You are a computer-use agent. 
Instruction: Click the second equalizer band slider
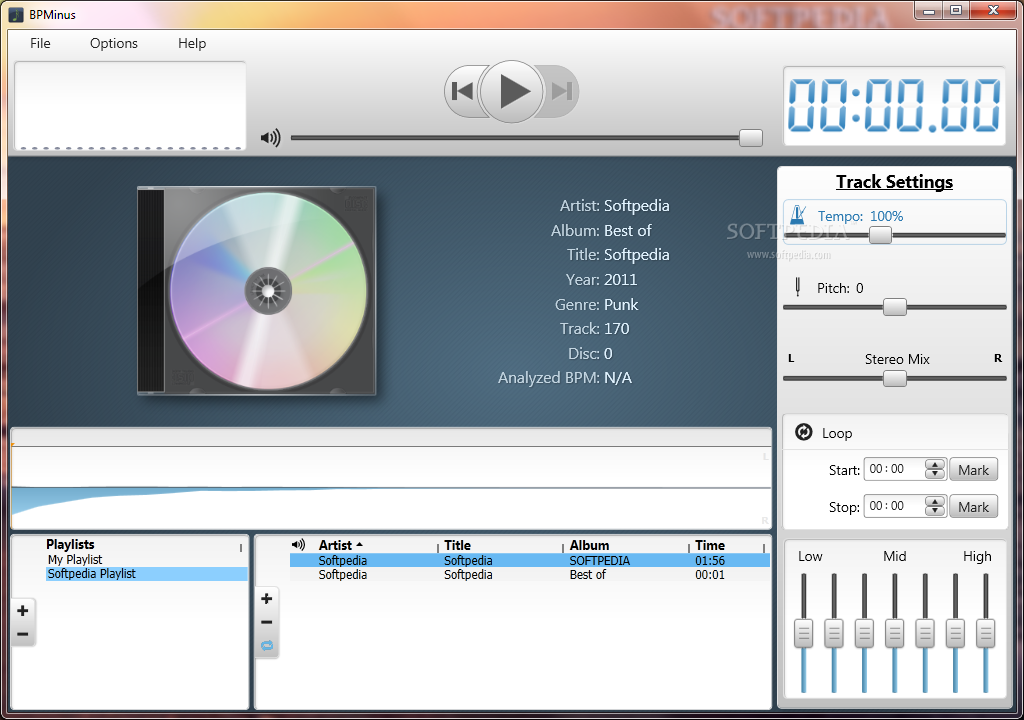click(x=834, y=633)
